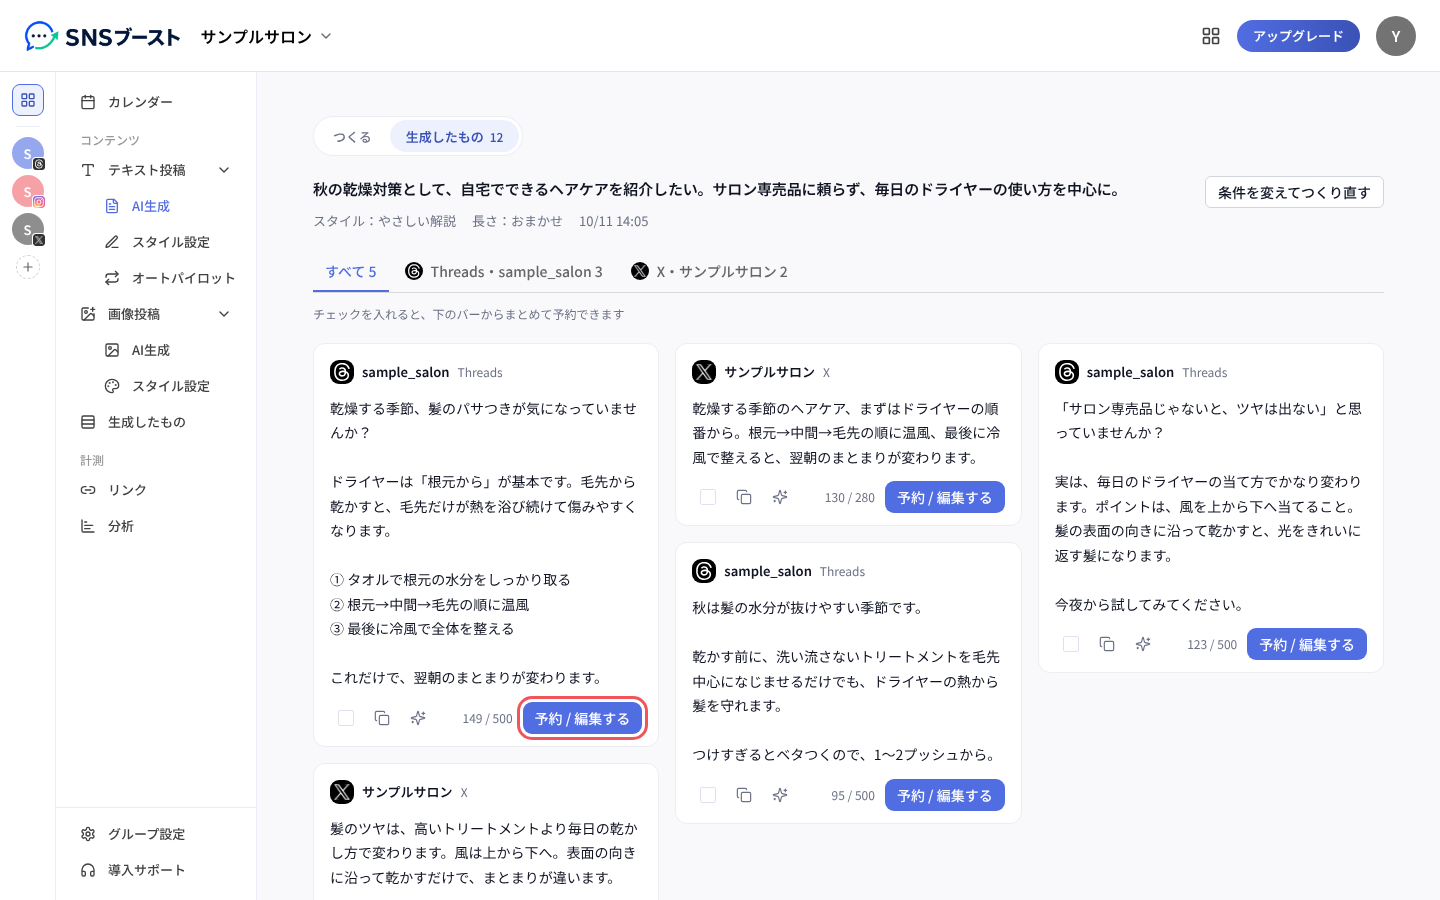
Task: Click the アップグレード button
Action: click(1298, 36)
